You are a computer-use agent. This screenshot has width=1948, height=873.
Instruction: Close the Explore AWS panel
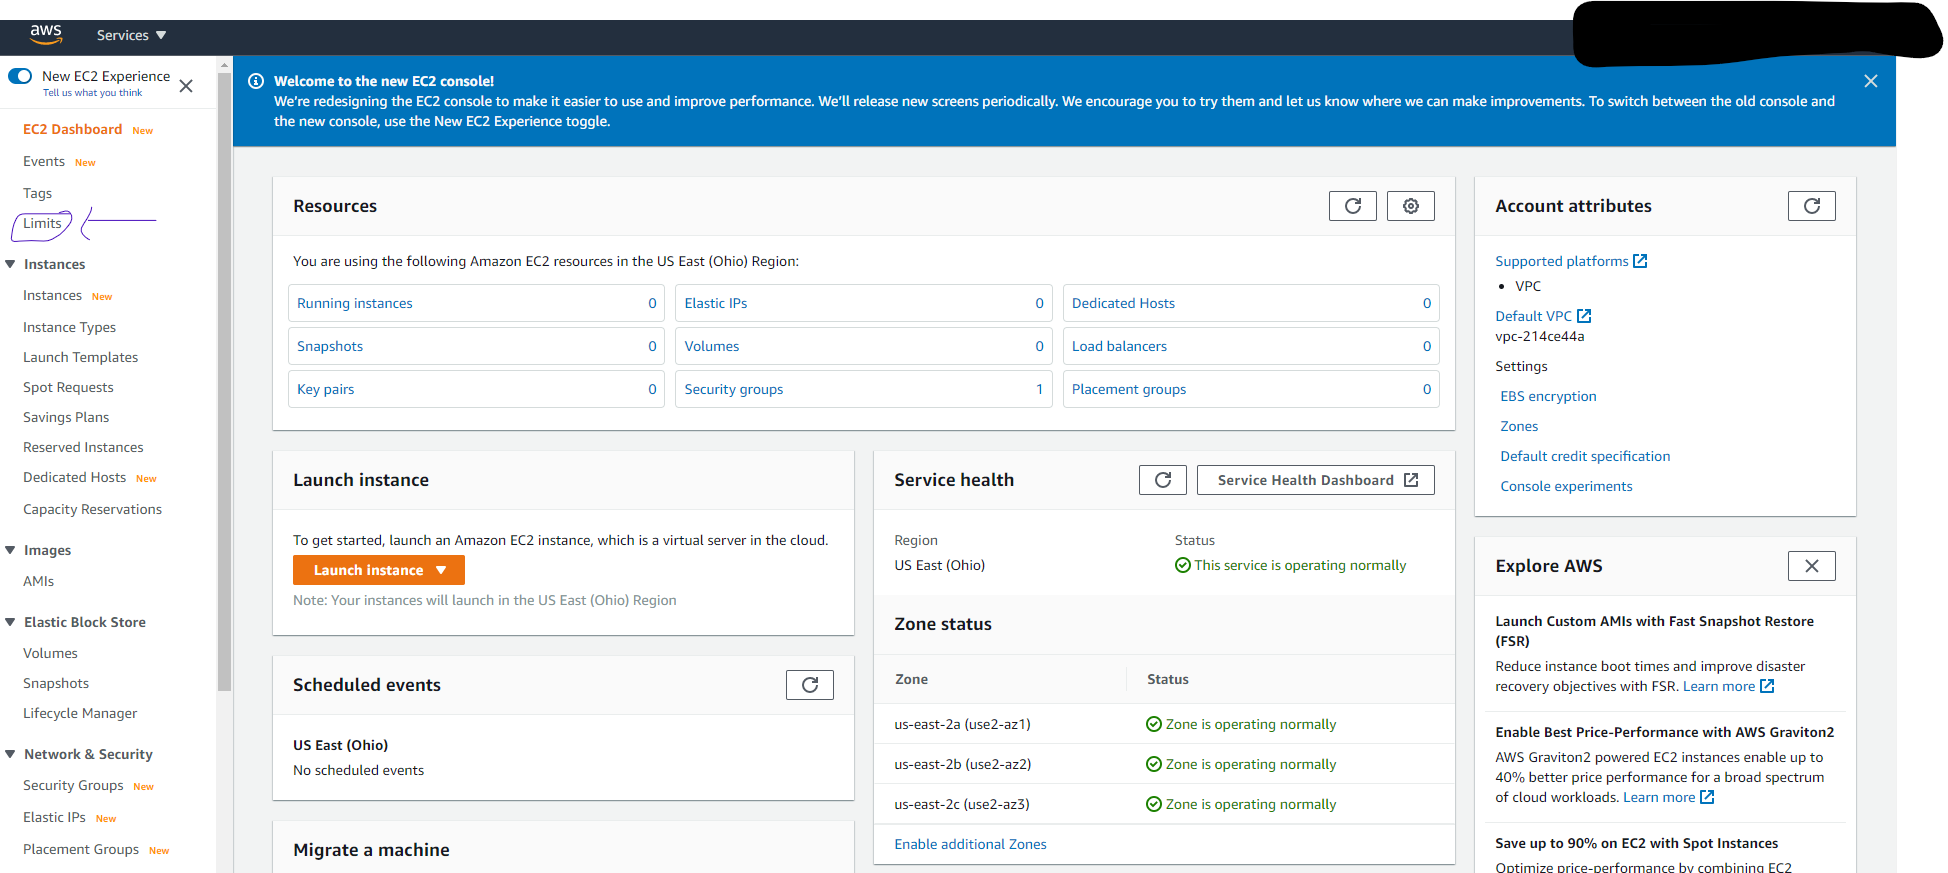(x=1811, y=566)
